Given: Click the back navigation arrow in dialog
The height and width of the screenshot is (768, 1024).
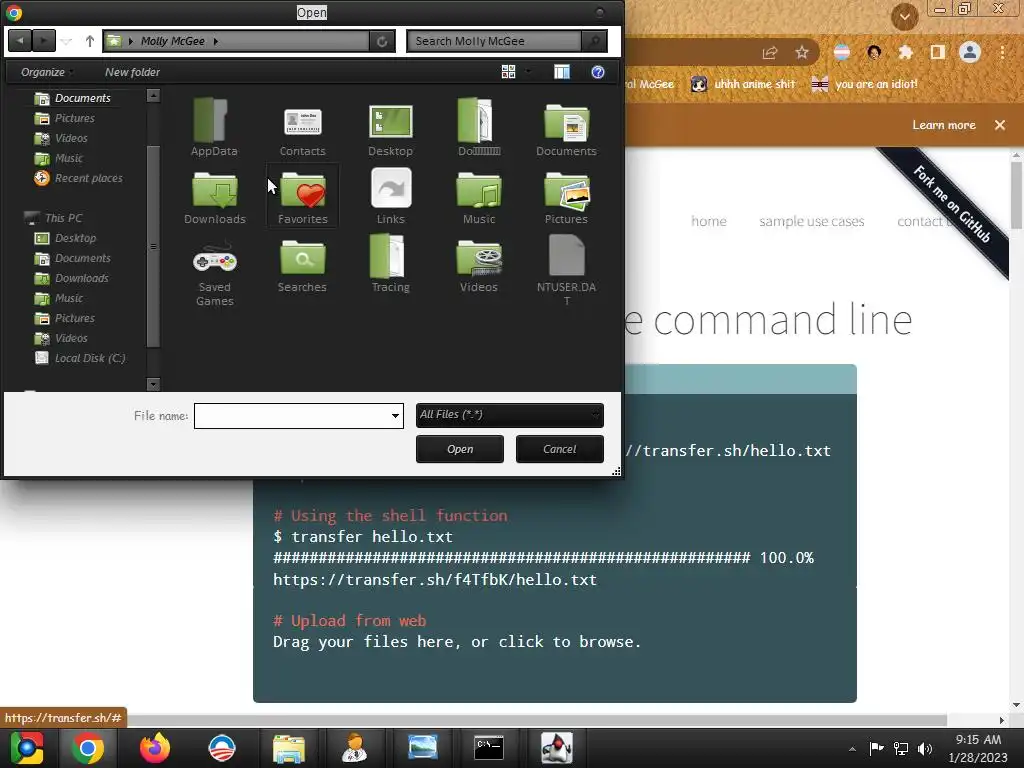Looking at the screenshot, I should tap(20, 40).
